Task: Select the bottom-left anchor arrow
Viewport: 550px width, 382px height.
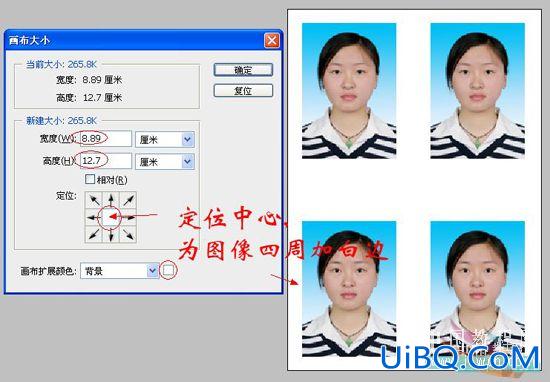Action: (x=94, y=234)
